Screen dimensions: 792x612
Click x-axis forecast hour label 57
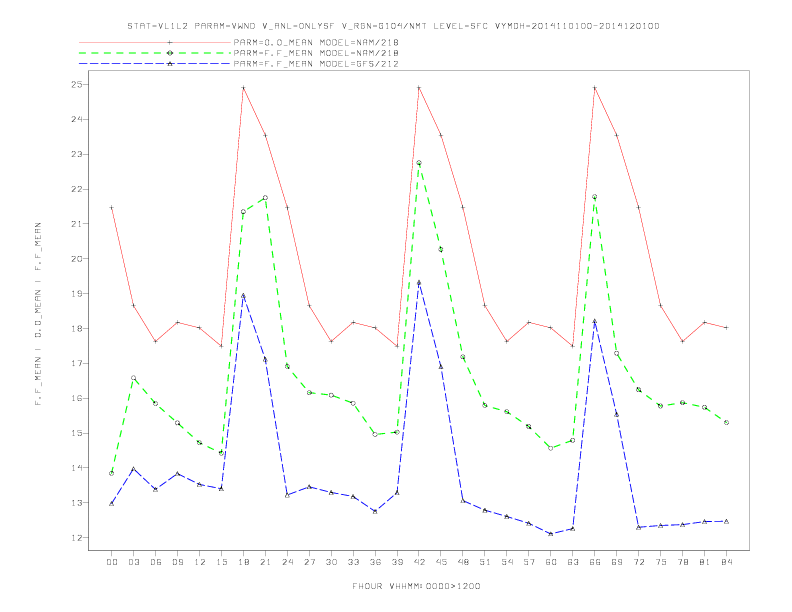(529, 562)
